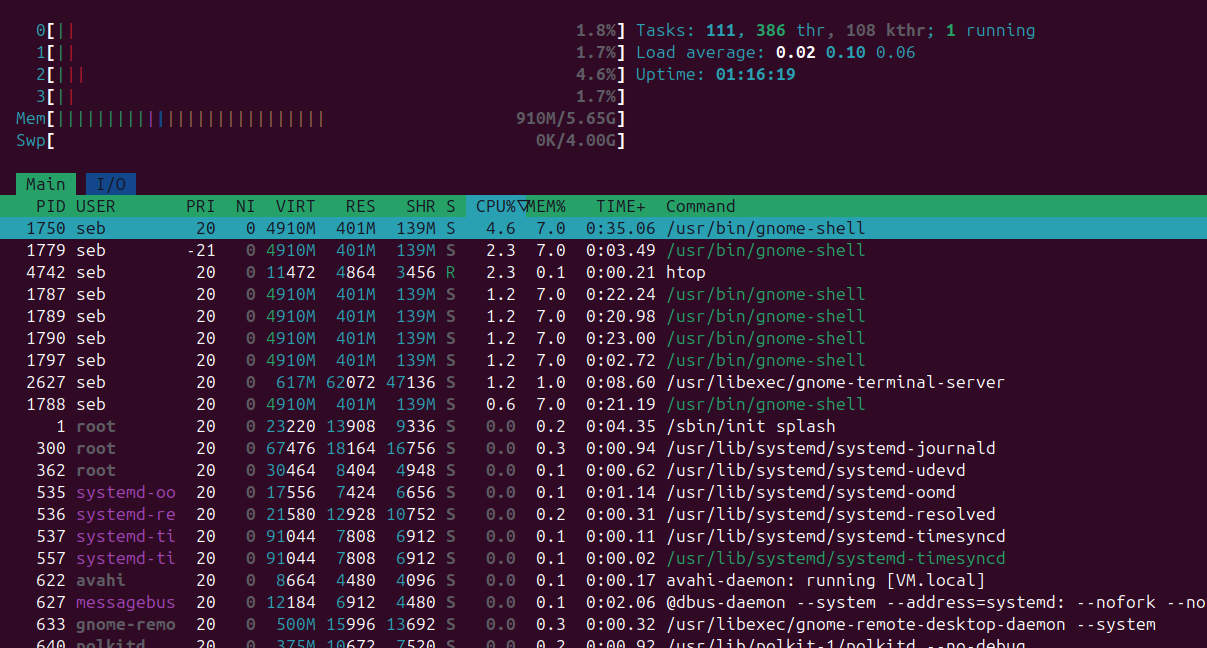Viewport: 1207px width, 648px height.
Task: Select the systemd-resolved process row
Action: [x=603, y=514]
